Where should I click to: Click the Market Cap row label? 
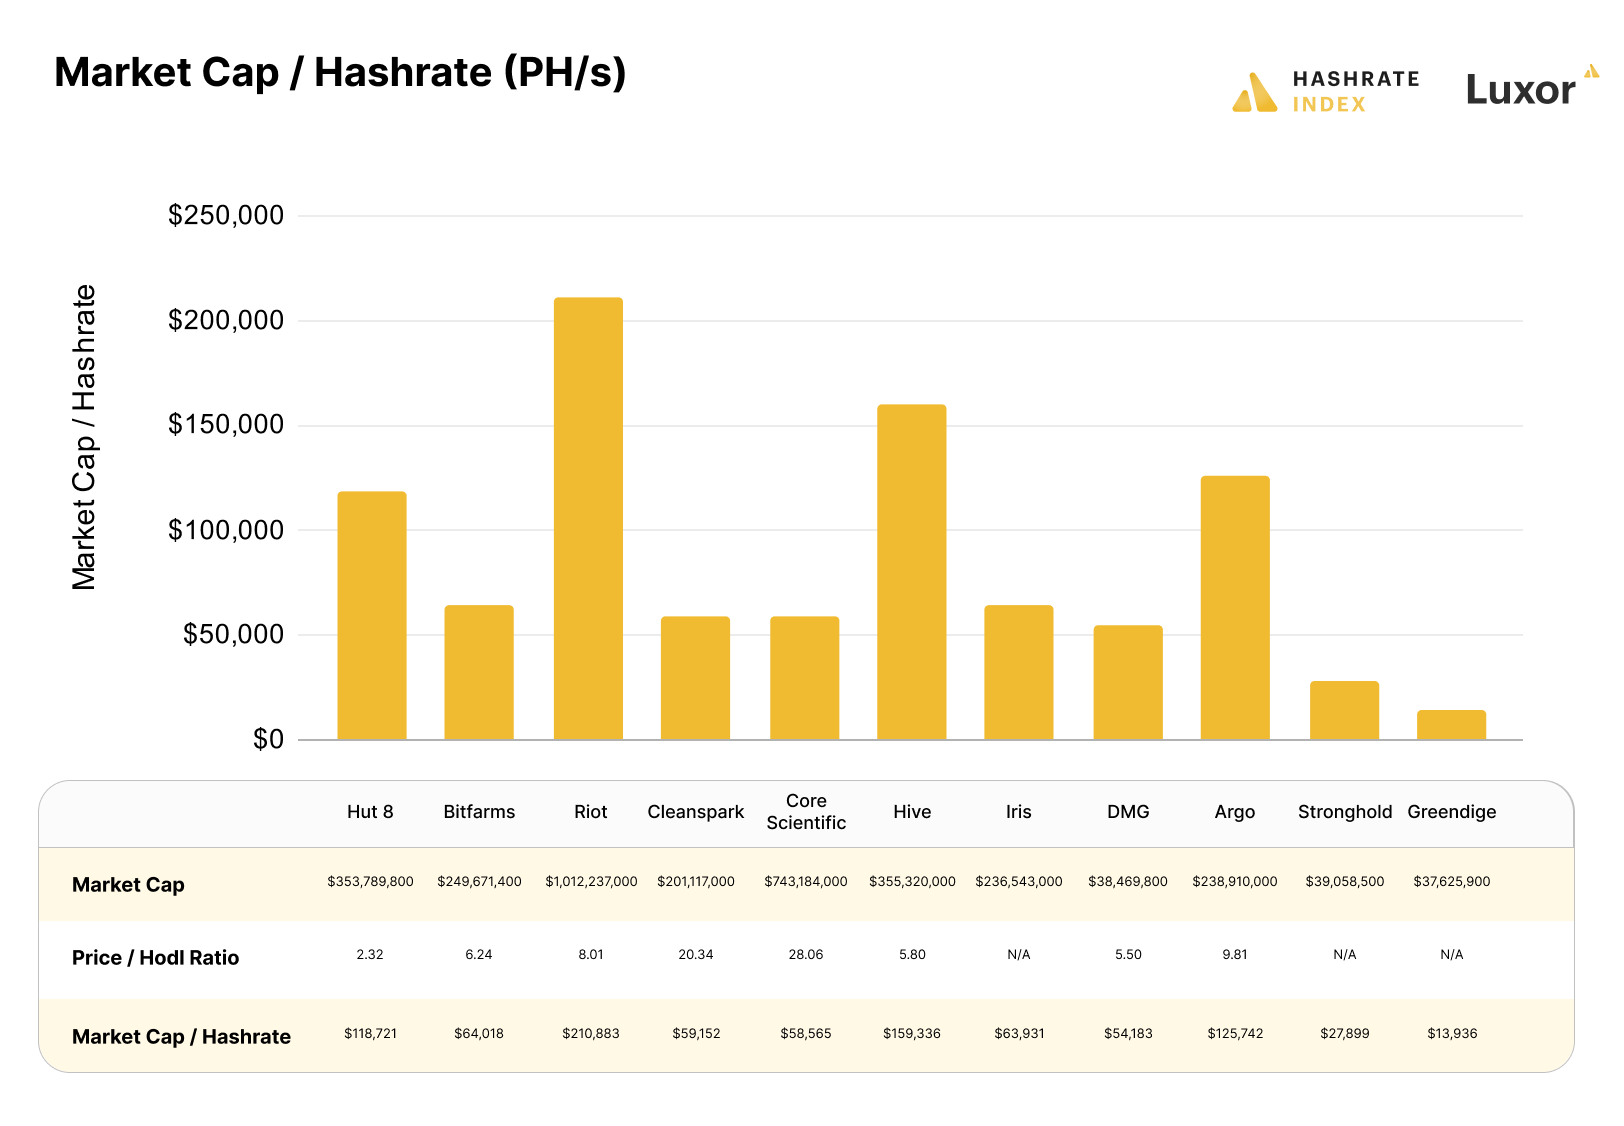click(x=128, y=884)
